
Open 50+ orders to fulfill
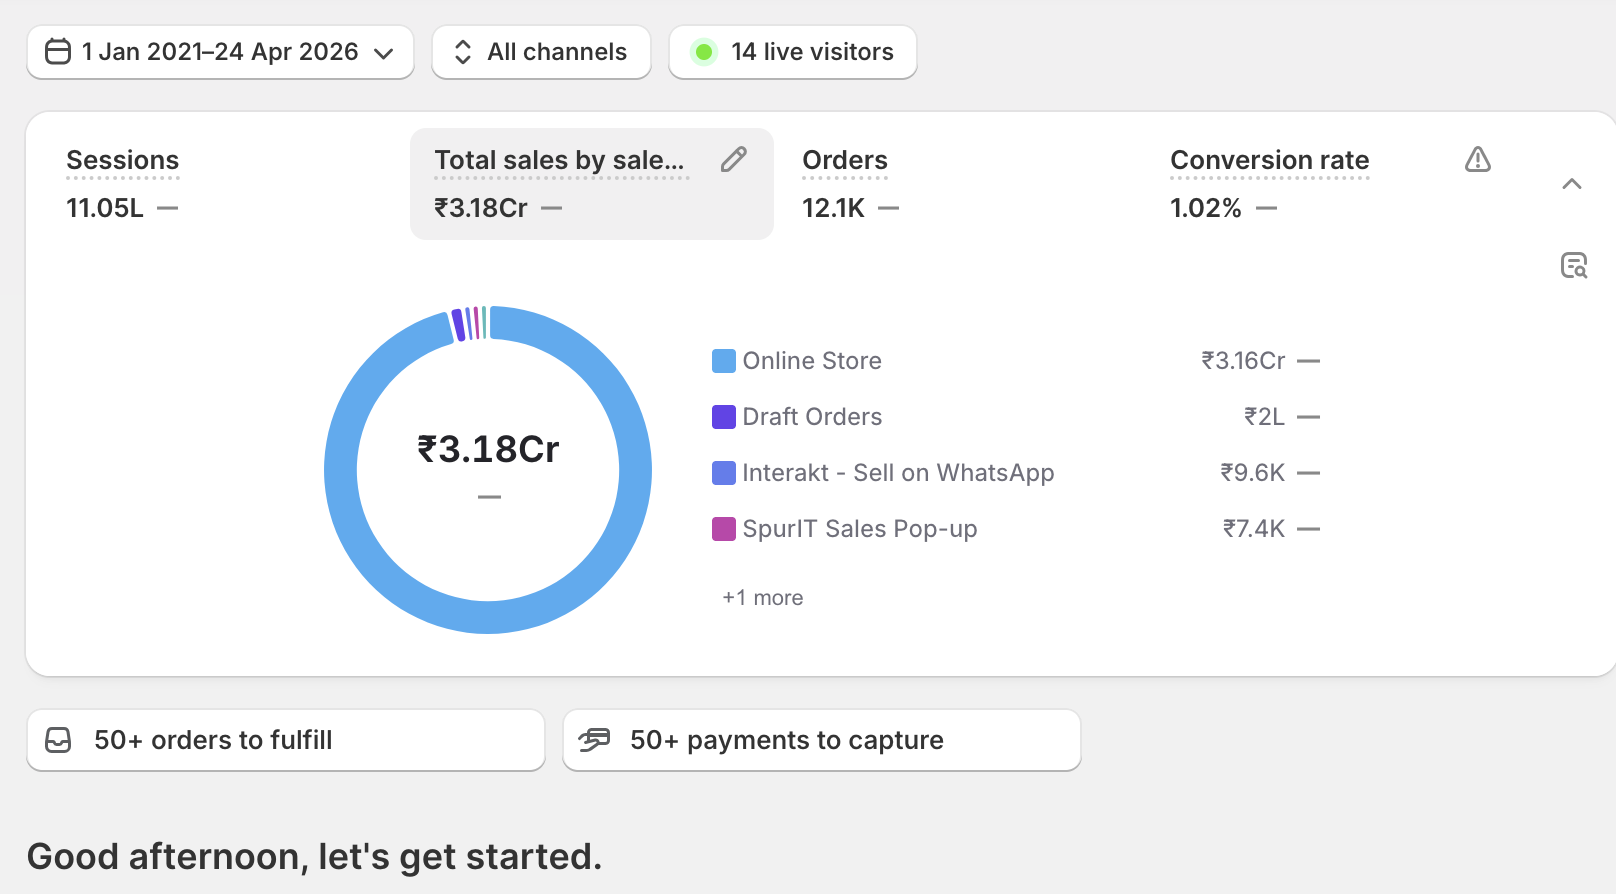[286, 740]
